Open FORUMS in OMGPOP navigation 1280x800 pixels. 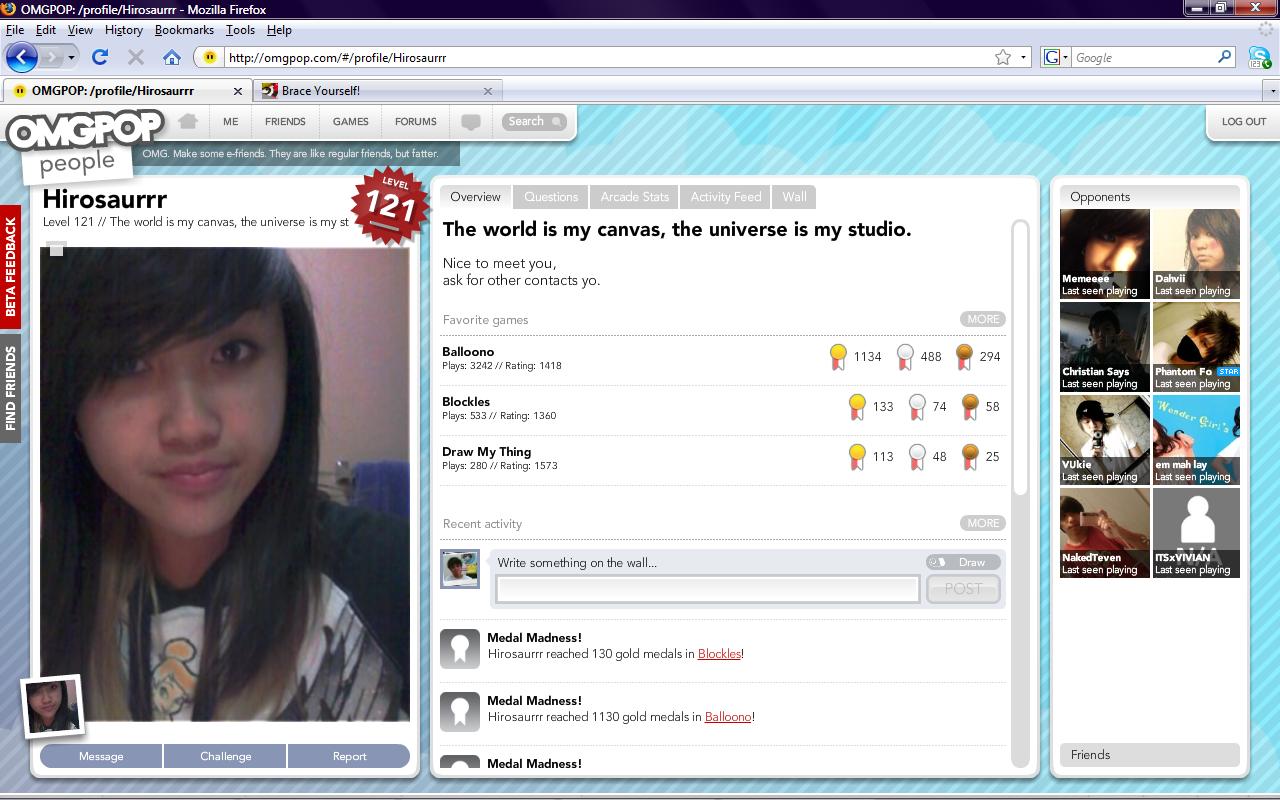[x=415, y=122]
